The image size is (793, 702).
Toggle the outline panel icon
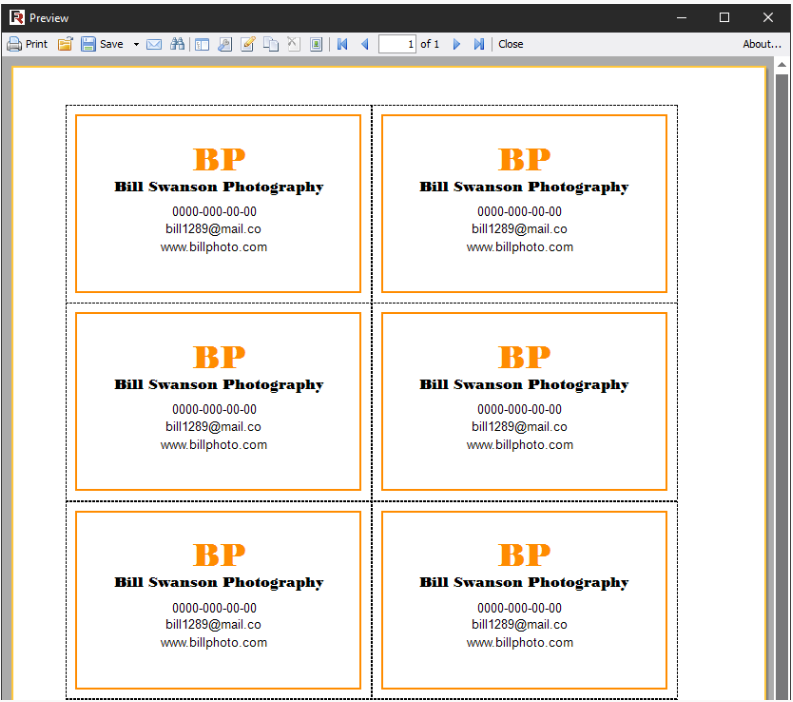point(202,45)
